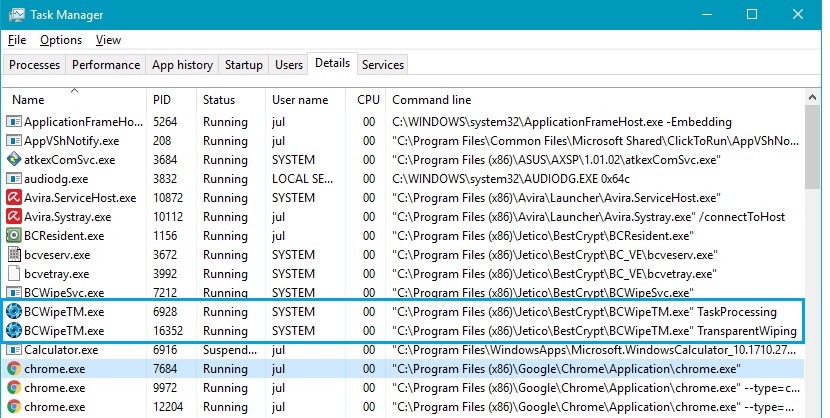Image resolution: width=830 pixels, height=418 pixels.
Task: Click Chrome icon for PID 9972
Action: (x=14, y=388)
